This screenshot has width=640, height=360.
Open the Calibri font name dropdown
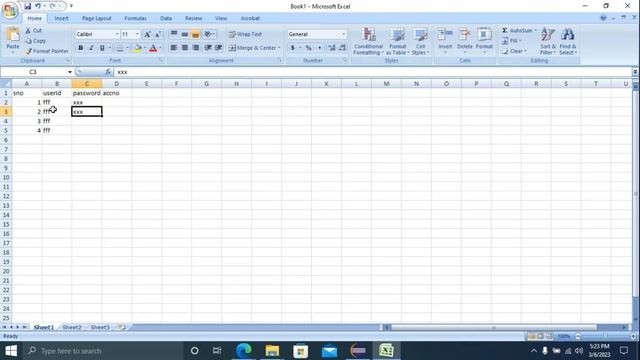(x=117, y=34)
